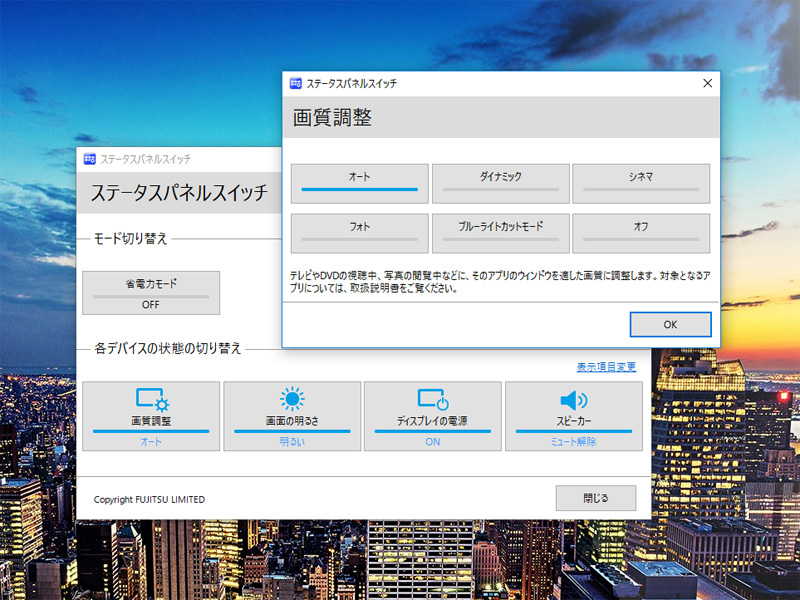Viewport: 800px width, 600px height.
Task: Click the 明るい brightness status label
Action: (x=292, y=441)
